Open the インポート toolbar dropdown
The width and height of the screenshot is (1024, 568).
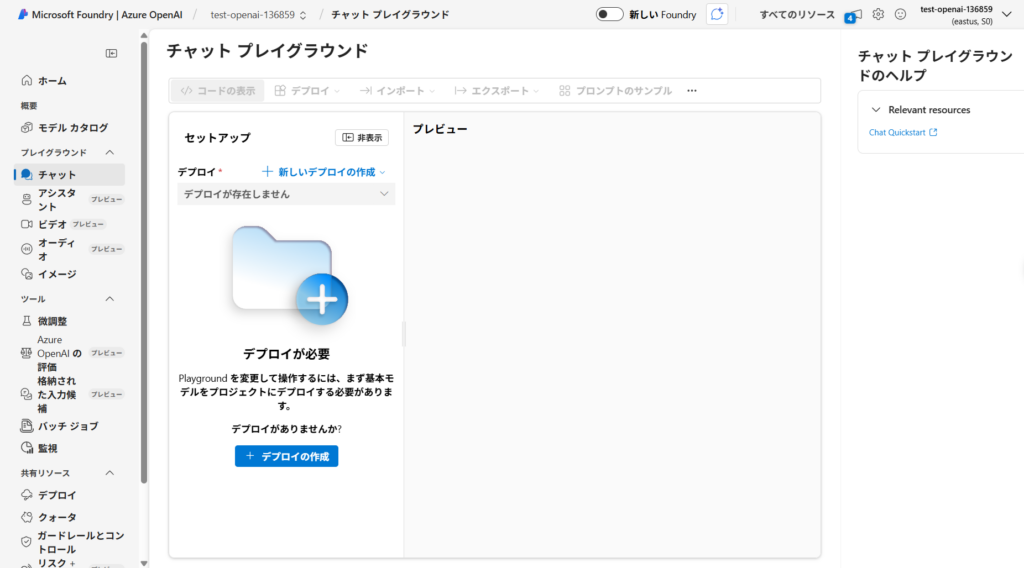pyautogui.click(x=397, y=91)
